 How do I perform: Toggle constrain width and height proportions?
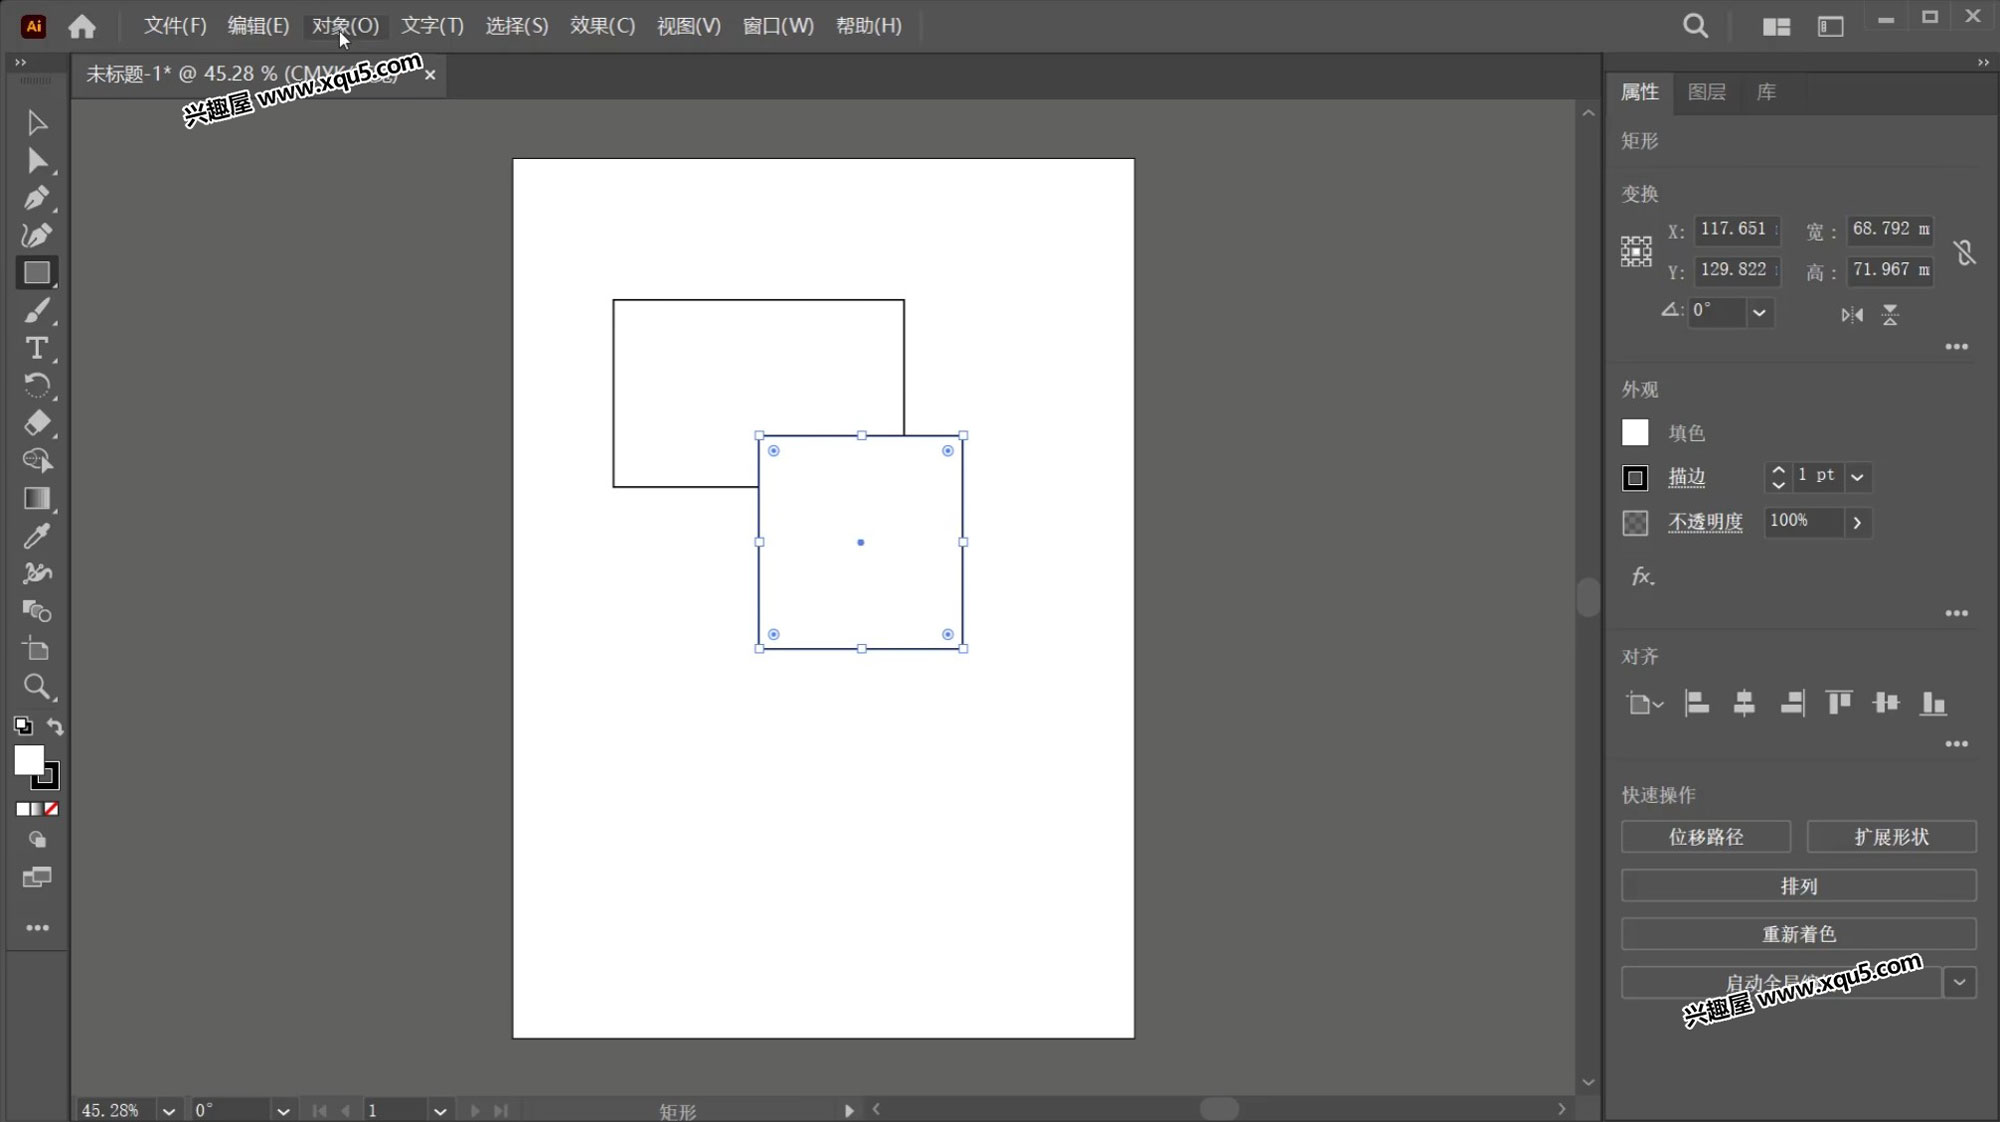click(x=1964, y=252)
